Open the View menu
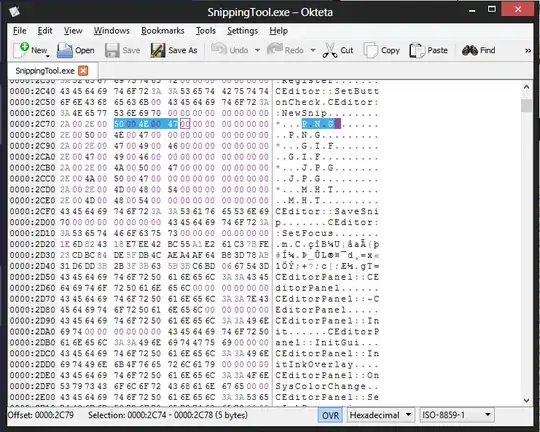Screen dimensions: 540x432 73,31
